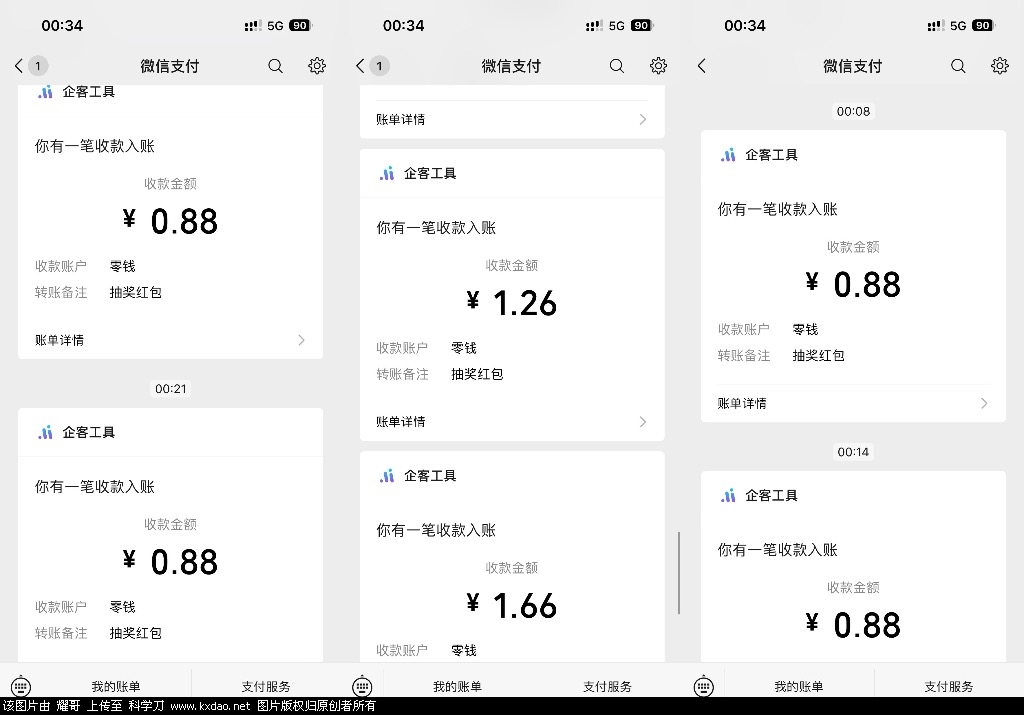
Task: Tap 抽奖红包 remark under the 00:08 timestamp
Action: (x=818, y=356)
